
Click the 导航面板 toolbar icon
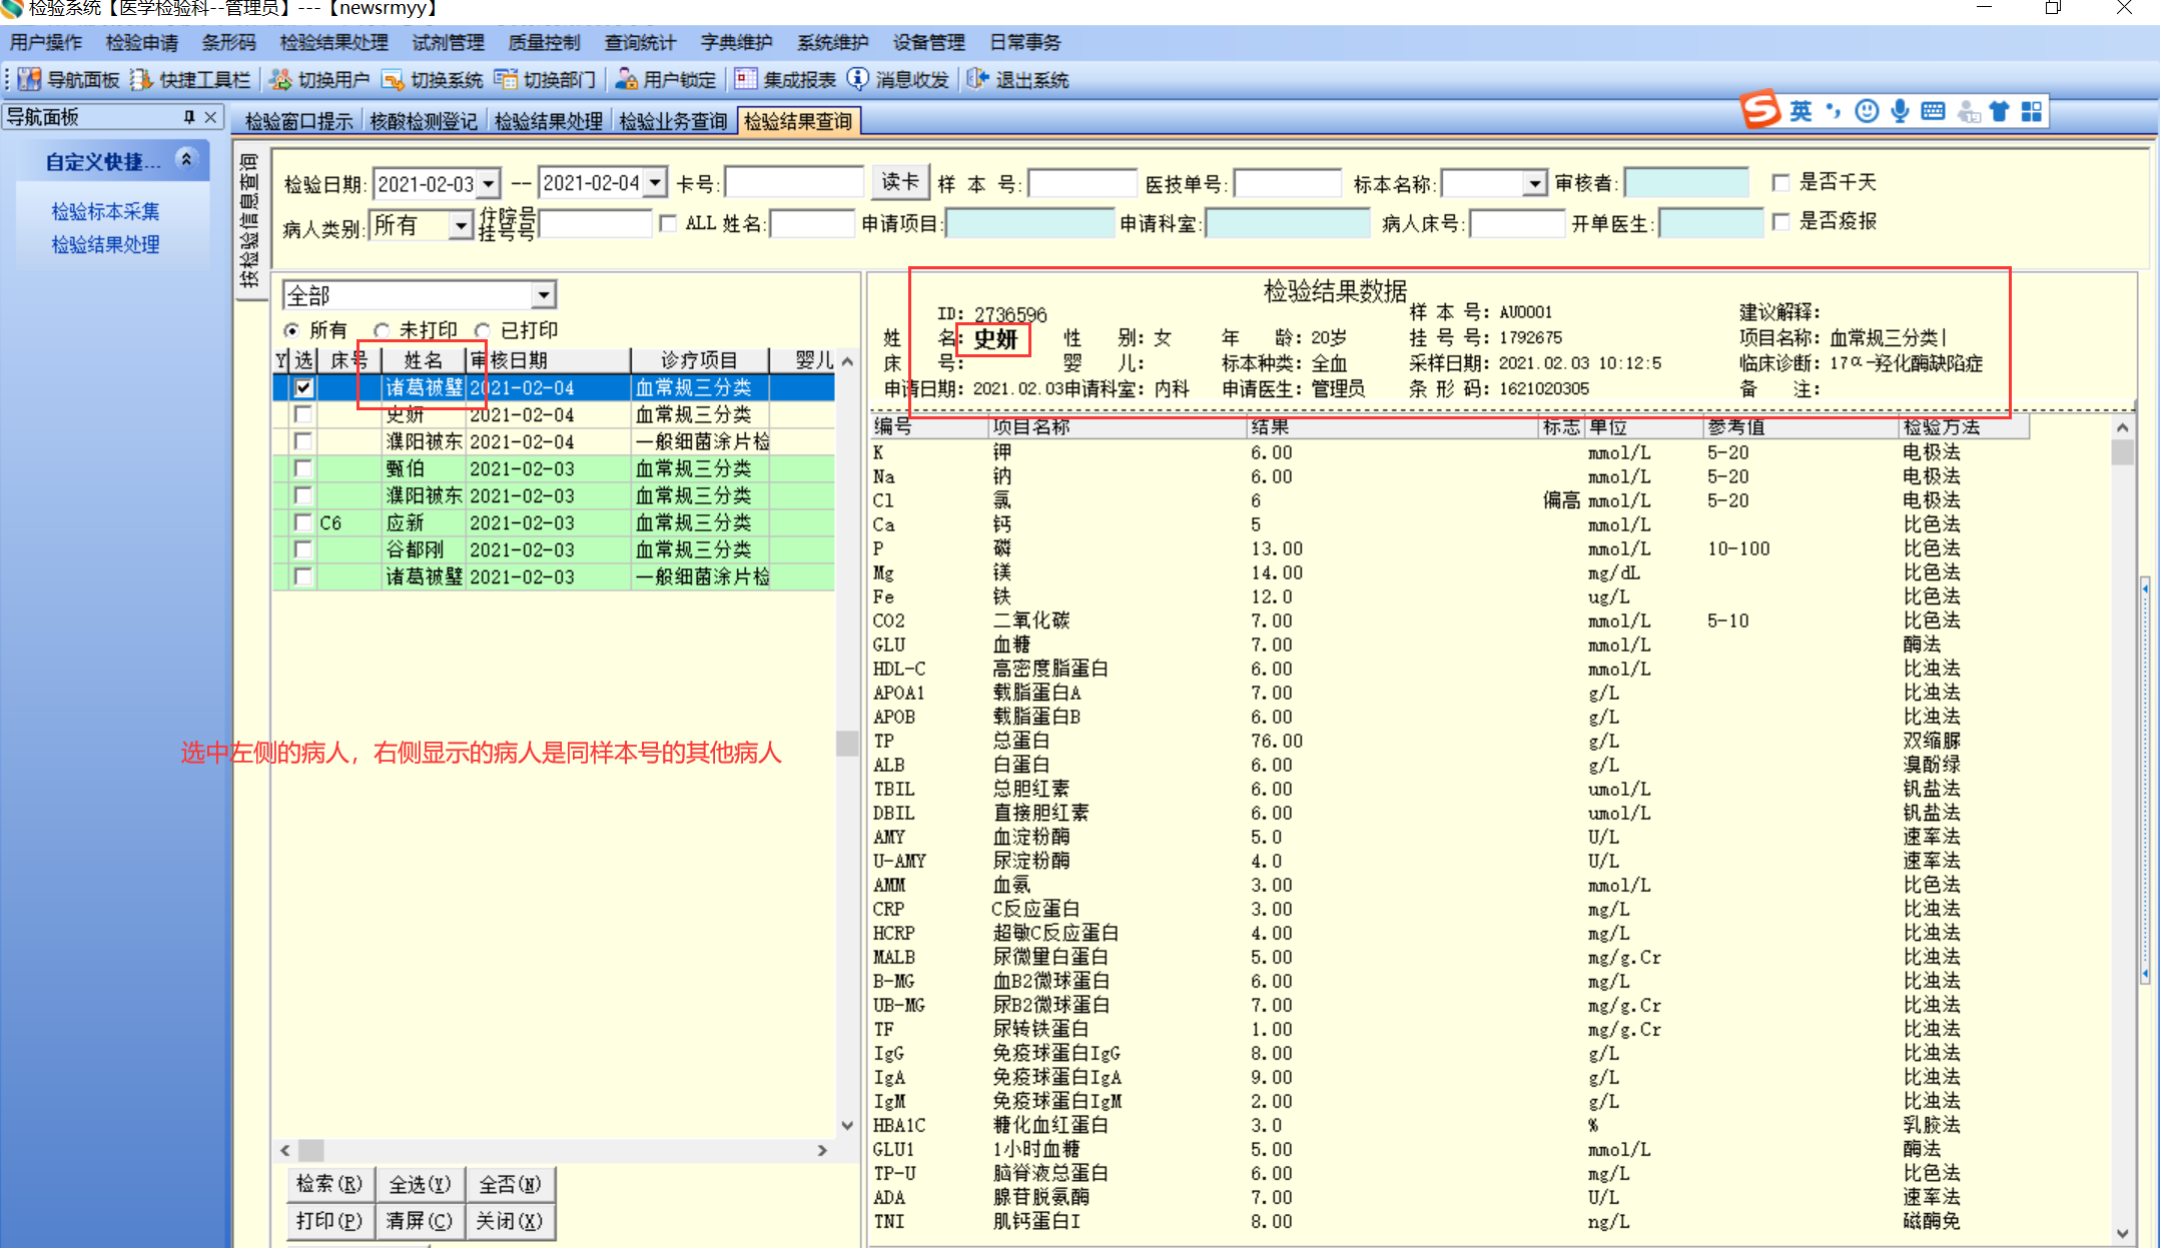click(30, 80)
